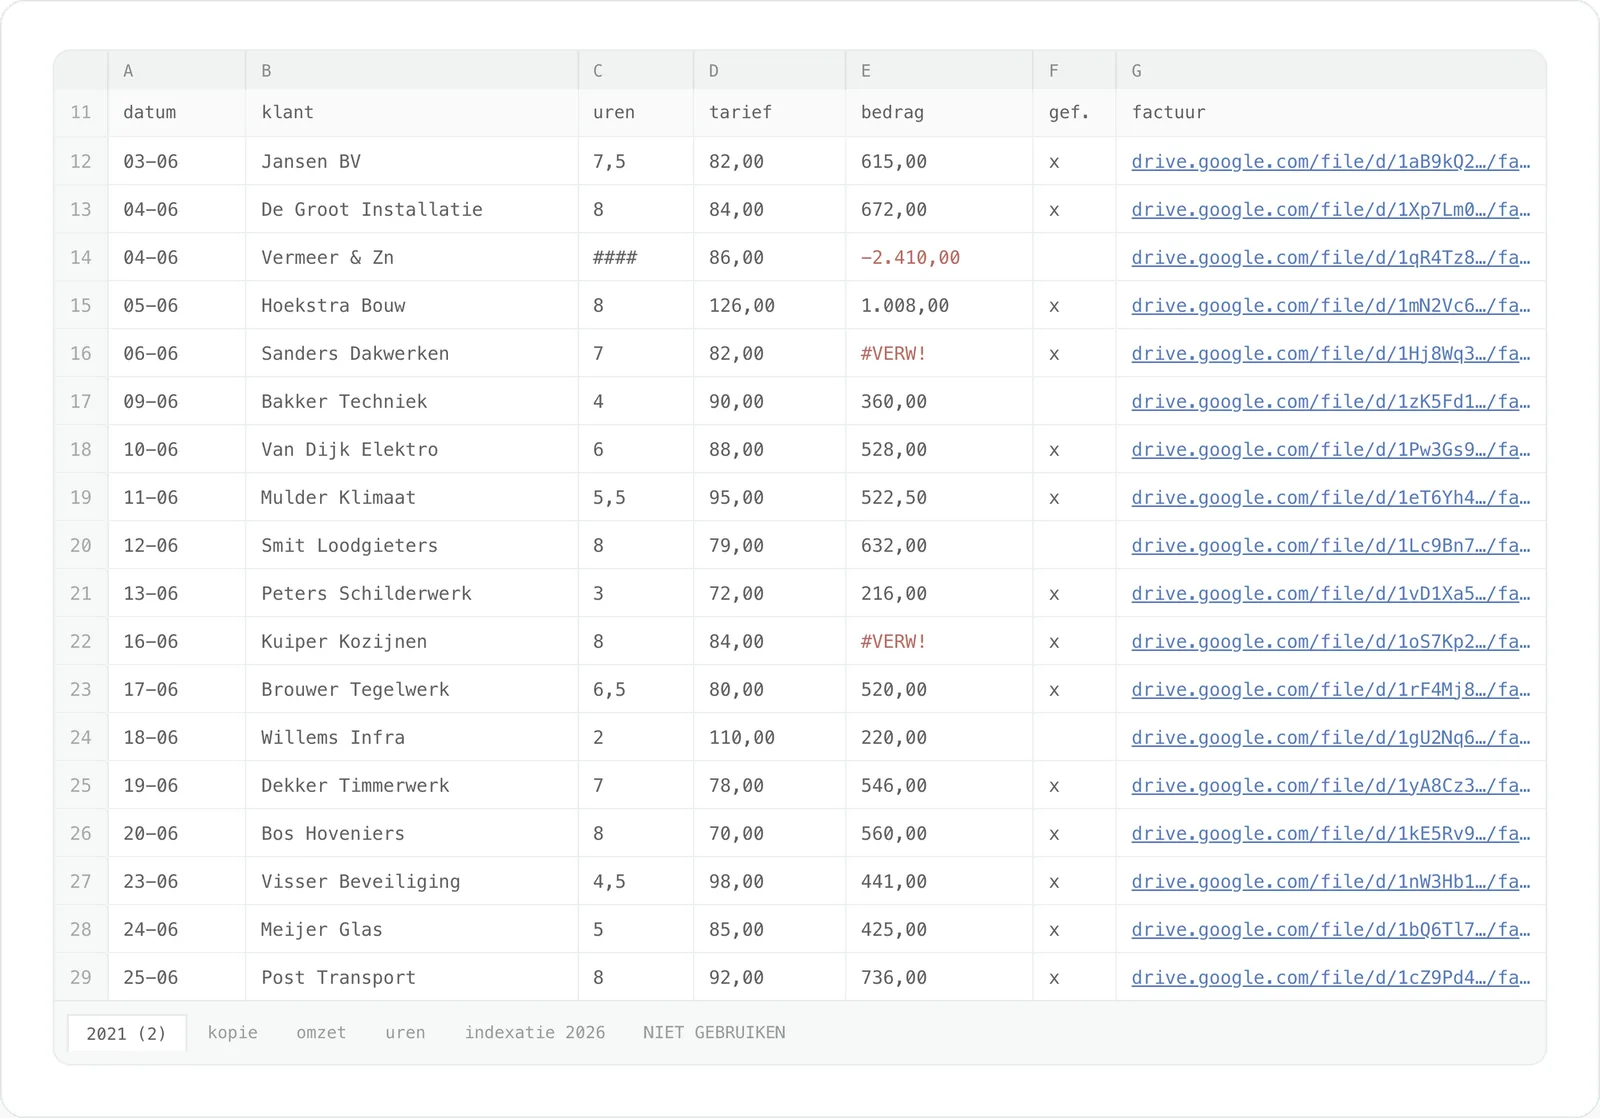The width and height of the screenshot is (1600, 1118).
Task: Follow the Hoekstra Bouw invoice link
Action: [x=1330, y=305]
